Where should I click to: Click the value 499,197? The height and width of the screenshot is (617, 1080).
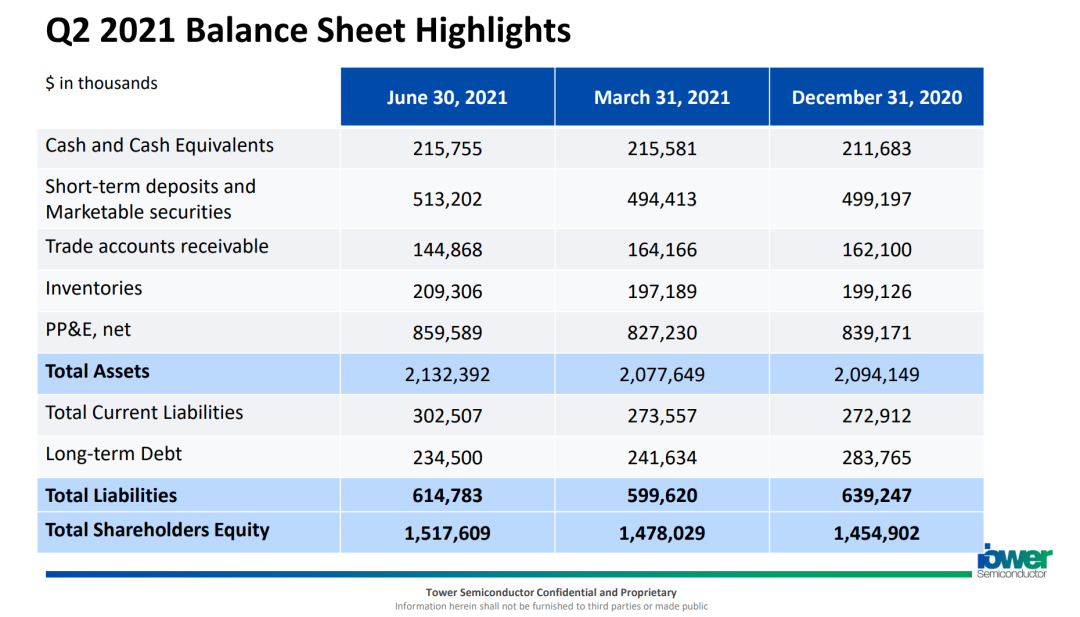[877, 199]
